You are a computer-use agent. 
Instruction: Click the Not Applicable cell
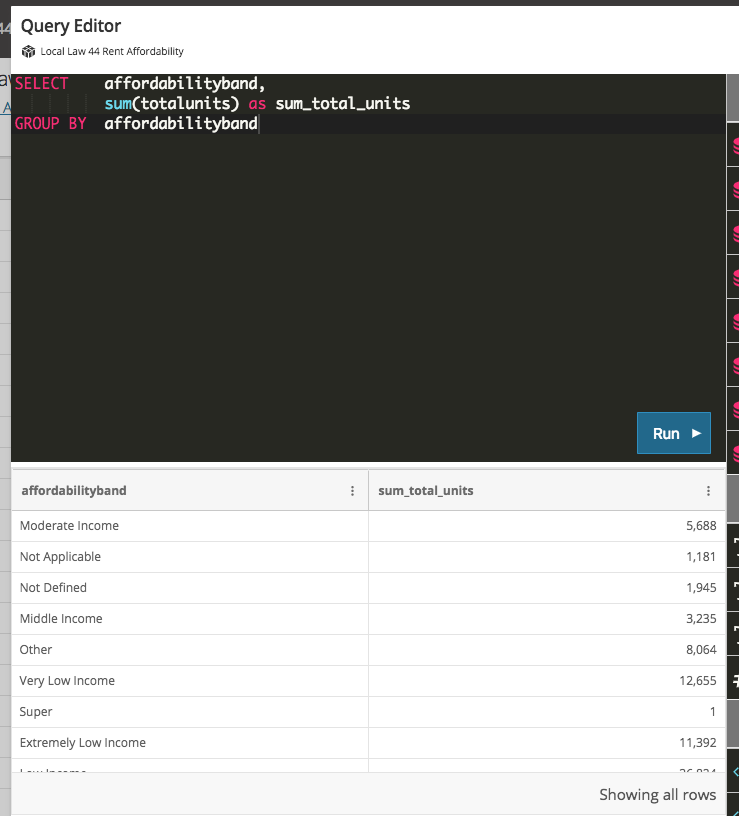[x=190, y=557]
